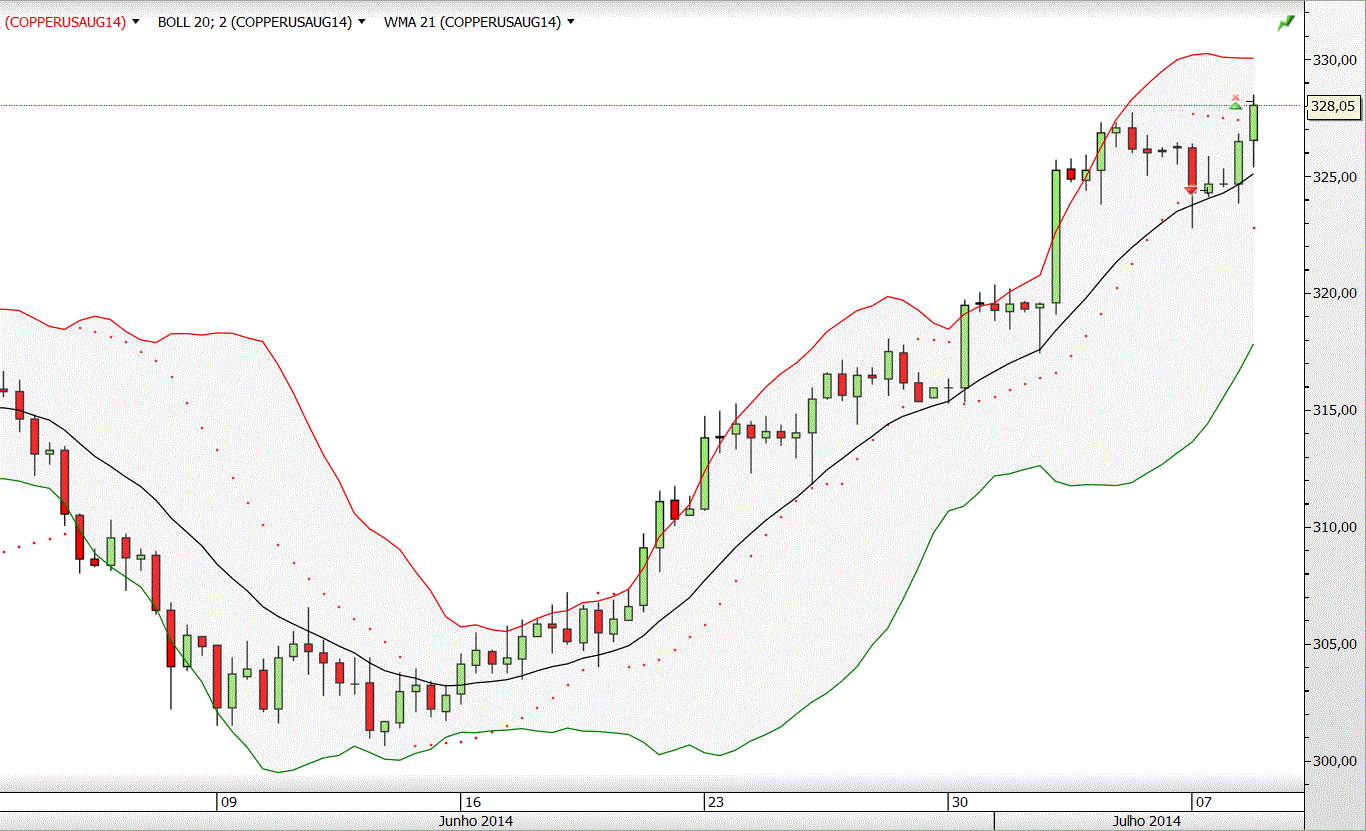The width and height of the screenshot is (1366, 831).
Task: Expand the WMA 21 indicator dropdown arrow
Action: coord(570,21)
